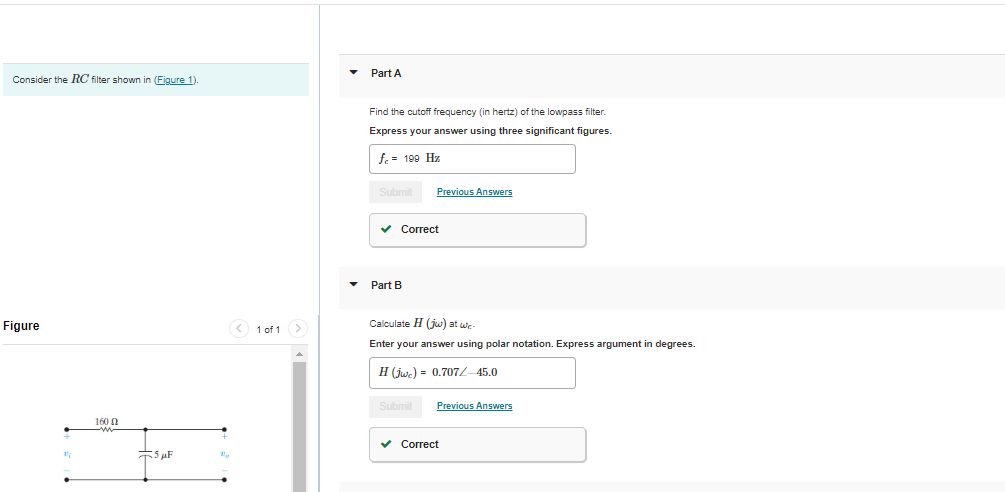Click the previous figure arrow icon

(238, 329)
